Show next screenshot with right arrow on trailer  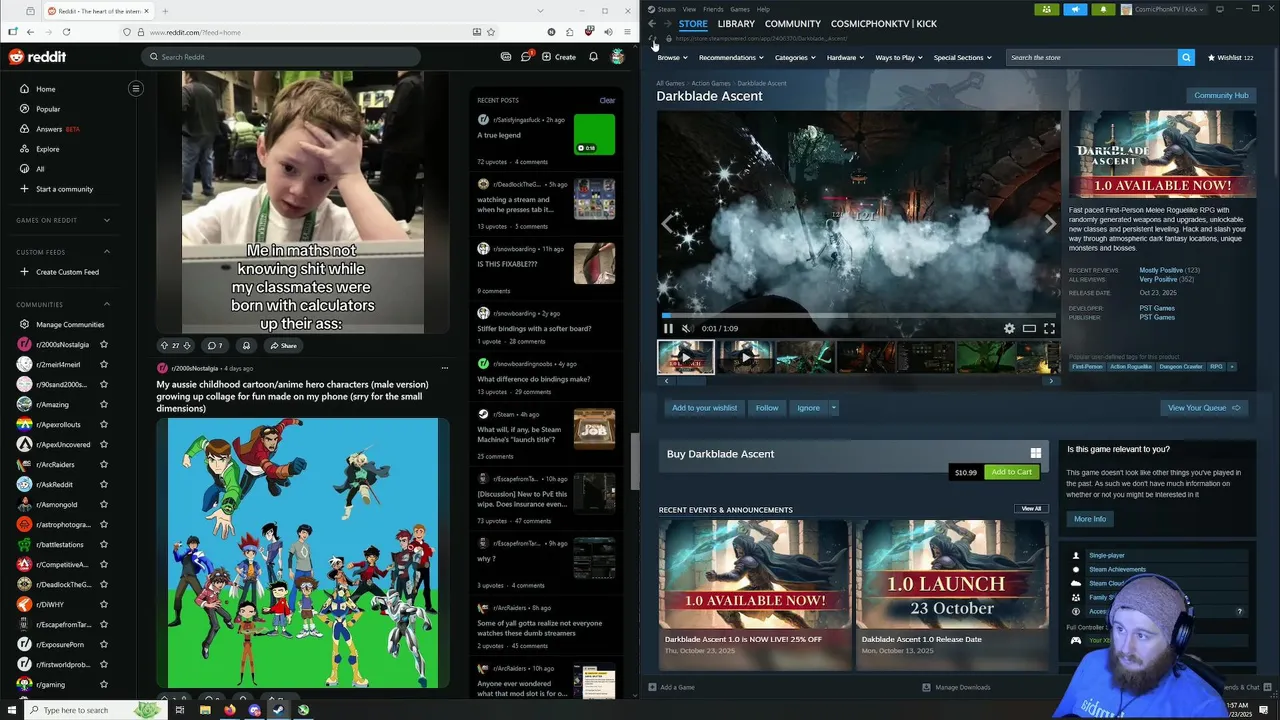click(1050, 224)
